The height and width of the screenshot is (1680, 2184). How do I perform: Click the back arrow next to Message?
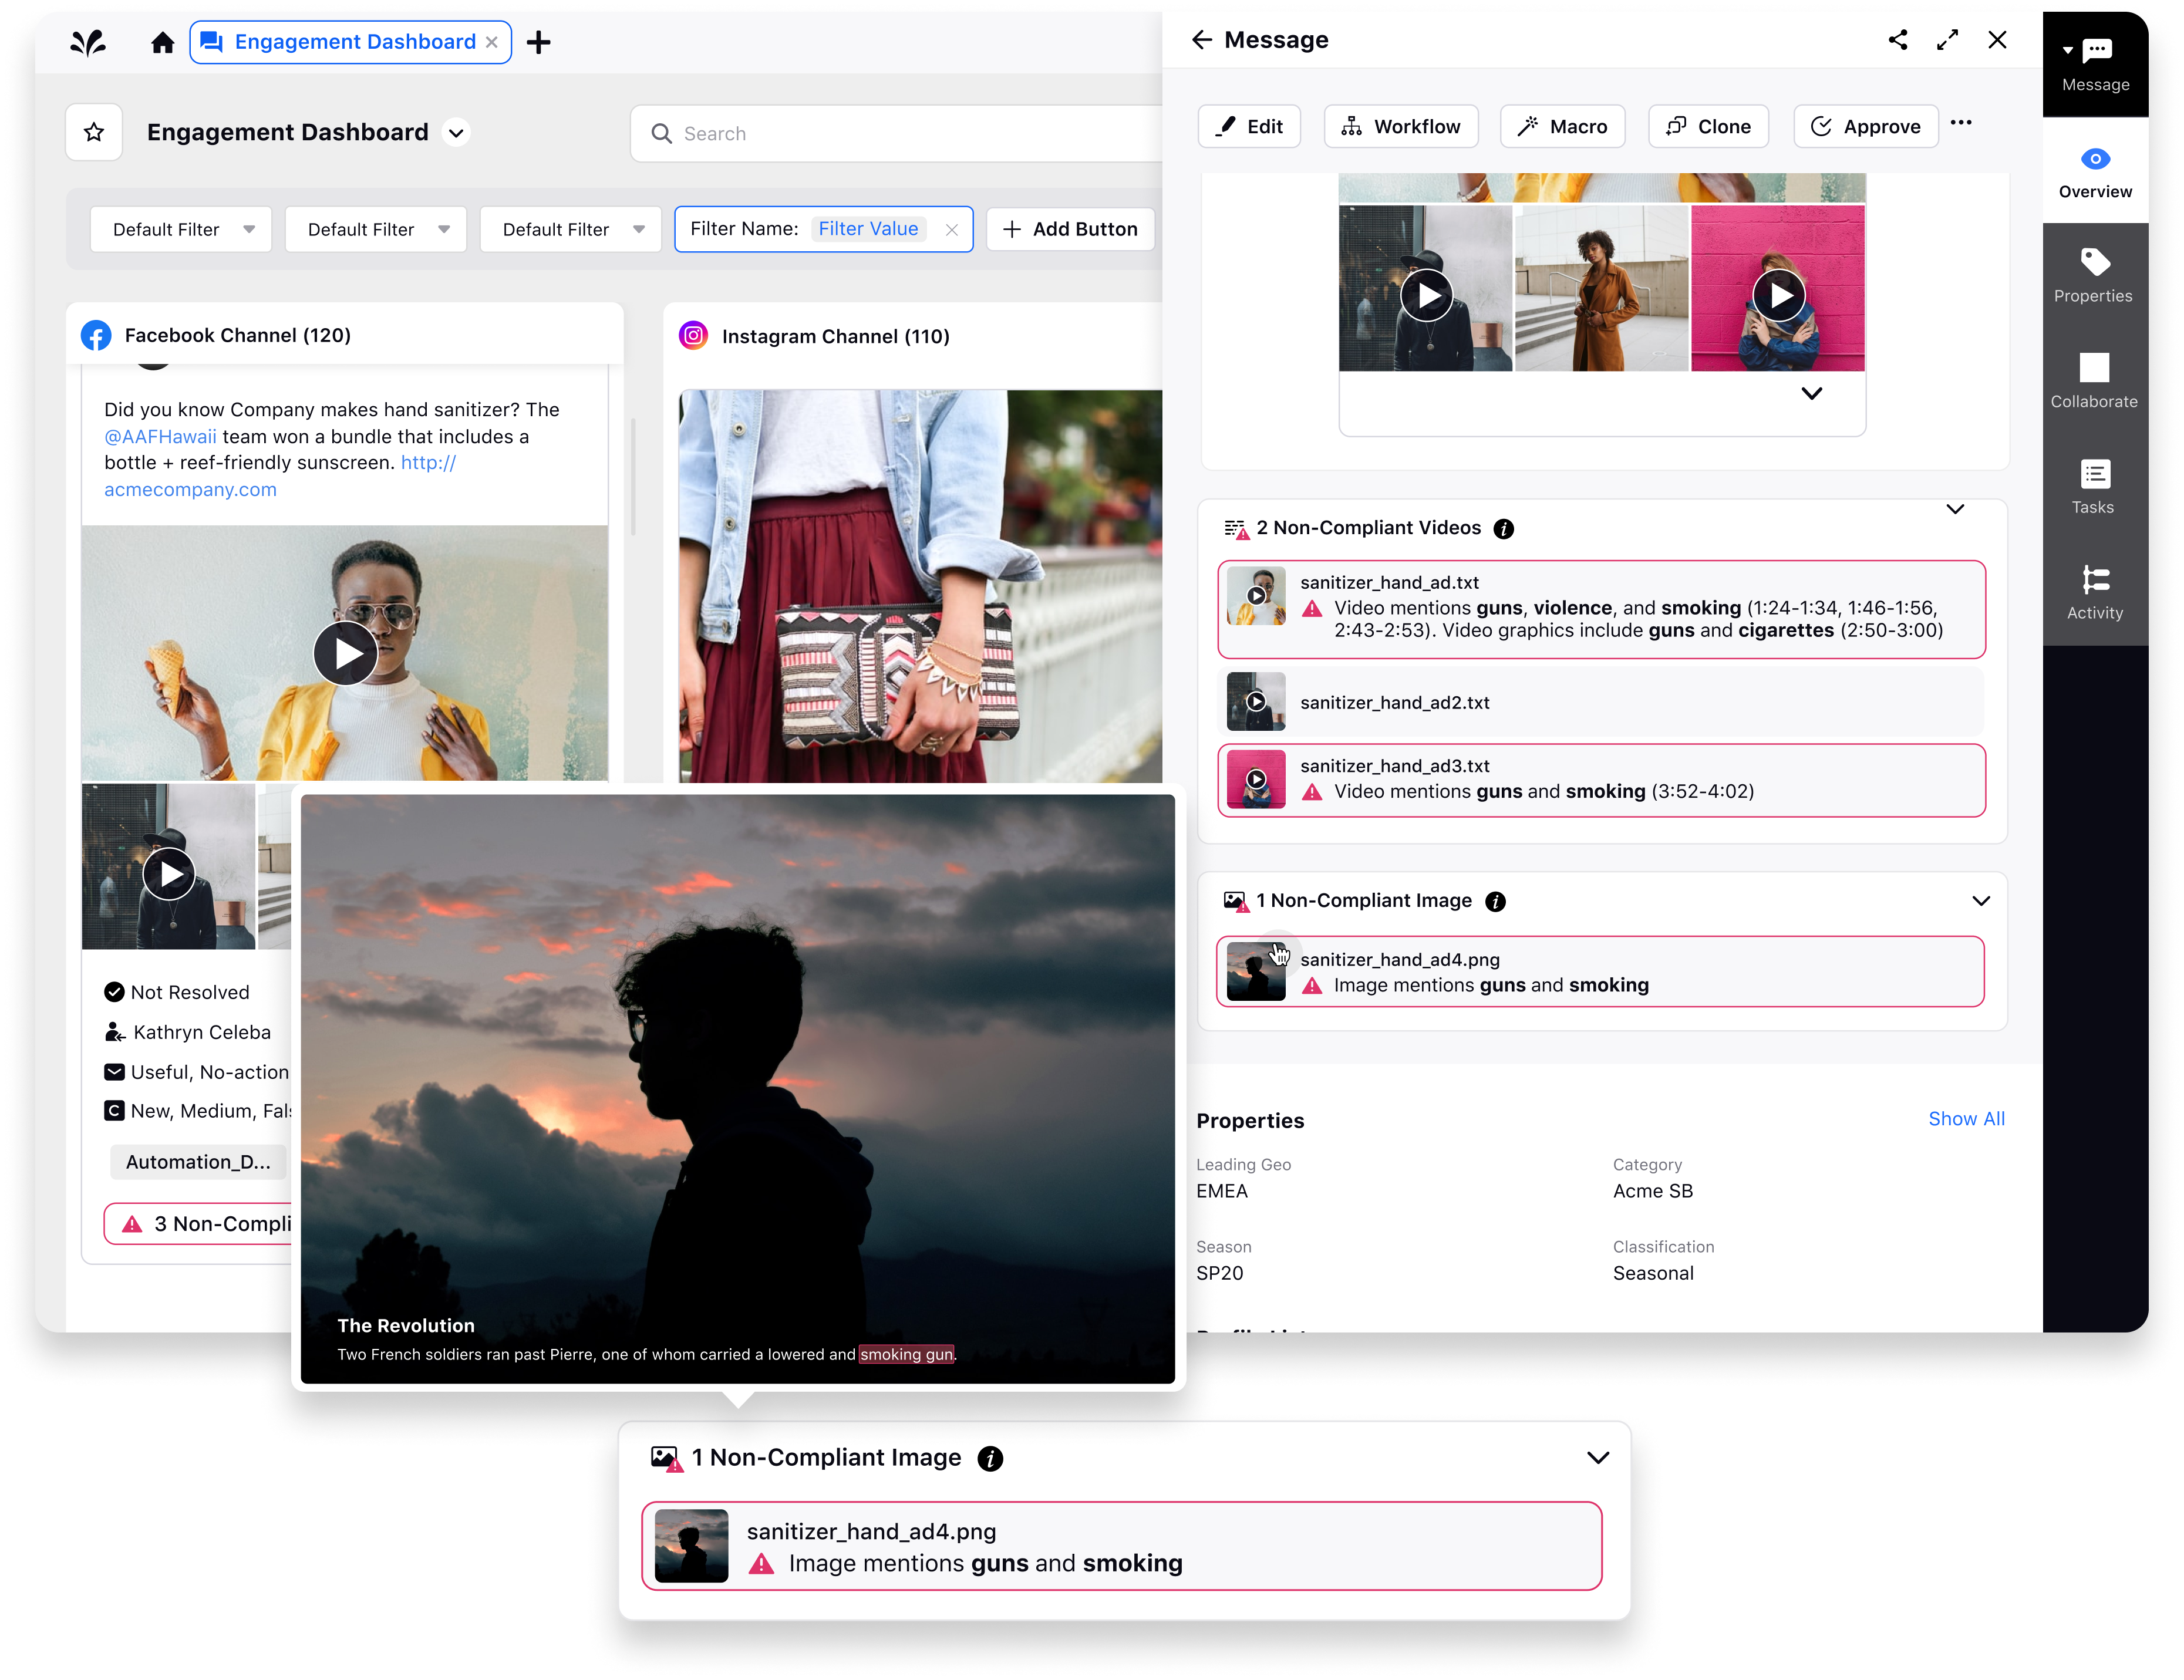(x=1201, y=40)
